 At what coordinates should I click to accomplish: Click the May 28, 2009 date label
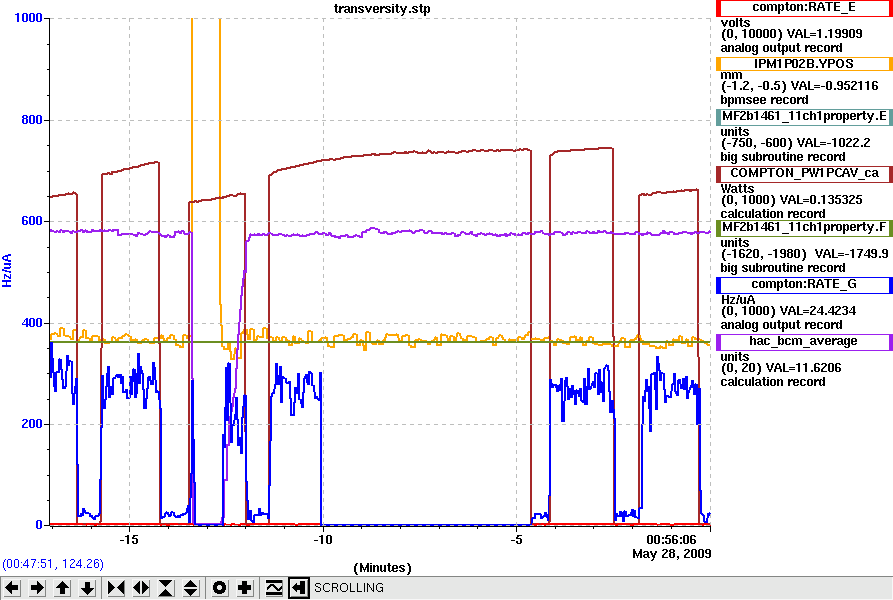point(671,553)
